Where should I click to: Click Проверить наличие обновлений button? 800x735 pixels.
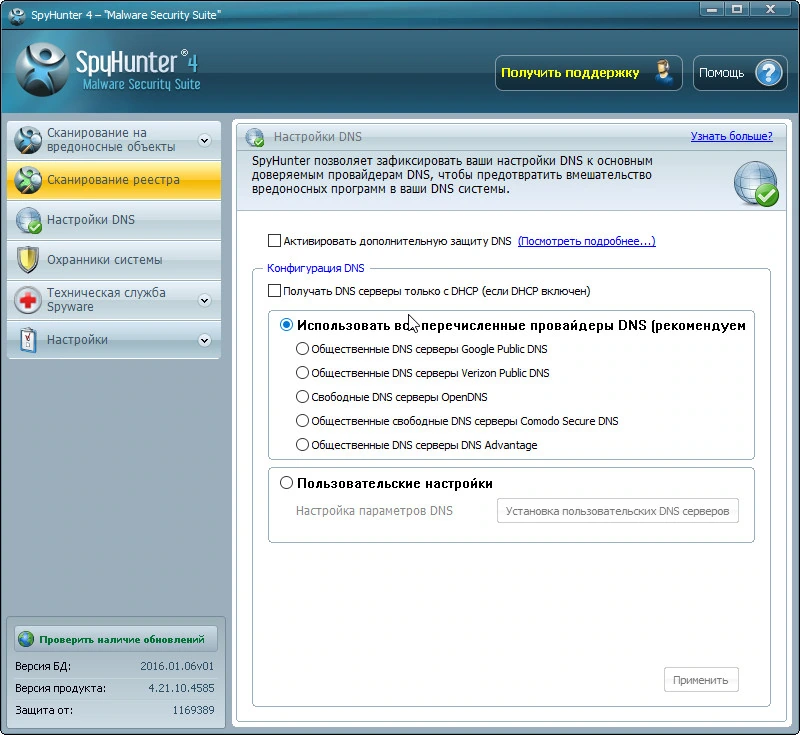click(116, 639)
